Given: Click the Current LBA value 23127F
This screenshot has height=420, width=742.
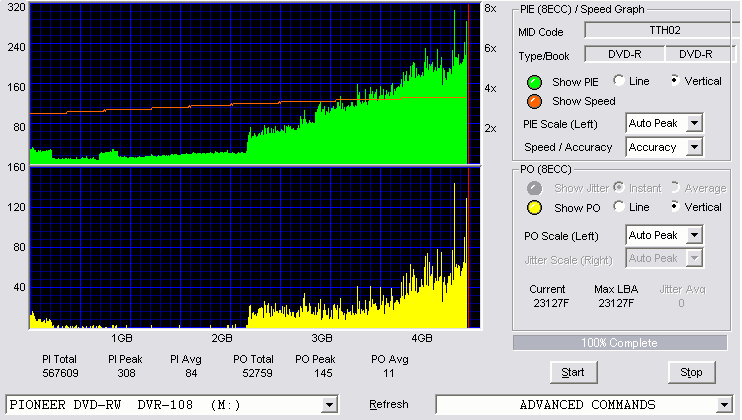Looking at the screenshot, I should click(x=551, y=303).
